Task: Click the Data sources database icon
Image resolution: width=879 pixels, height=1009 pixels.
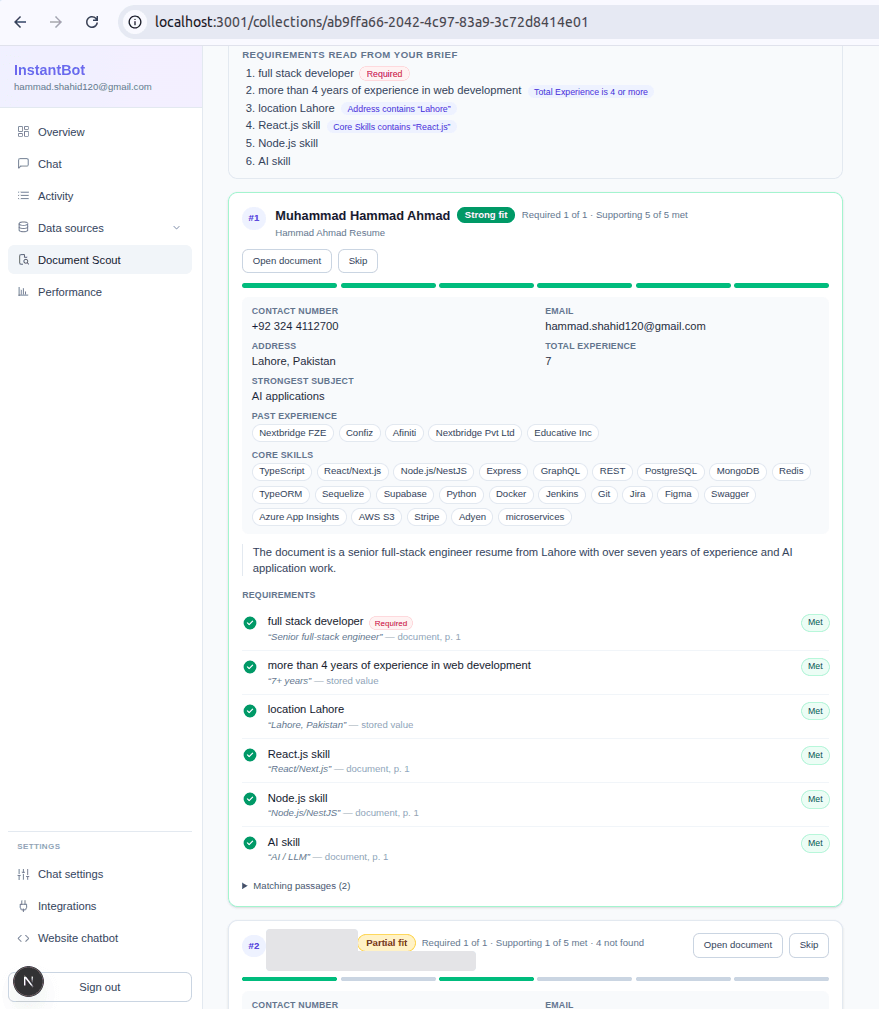Action: point(24,227)
